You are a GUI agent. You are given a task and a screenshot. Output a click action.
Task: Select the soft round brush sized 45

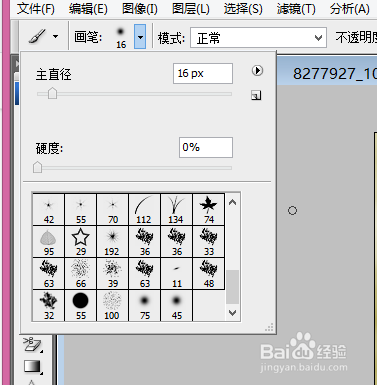[177, 306]
